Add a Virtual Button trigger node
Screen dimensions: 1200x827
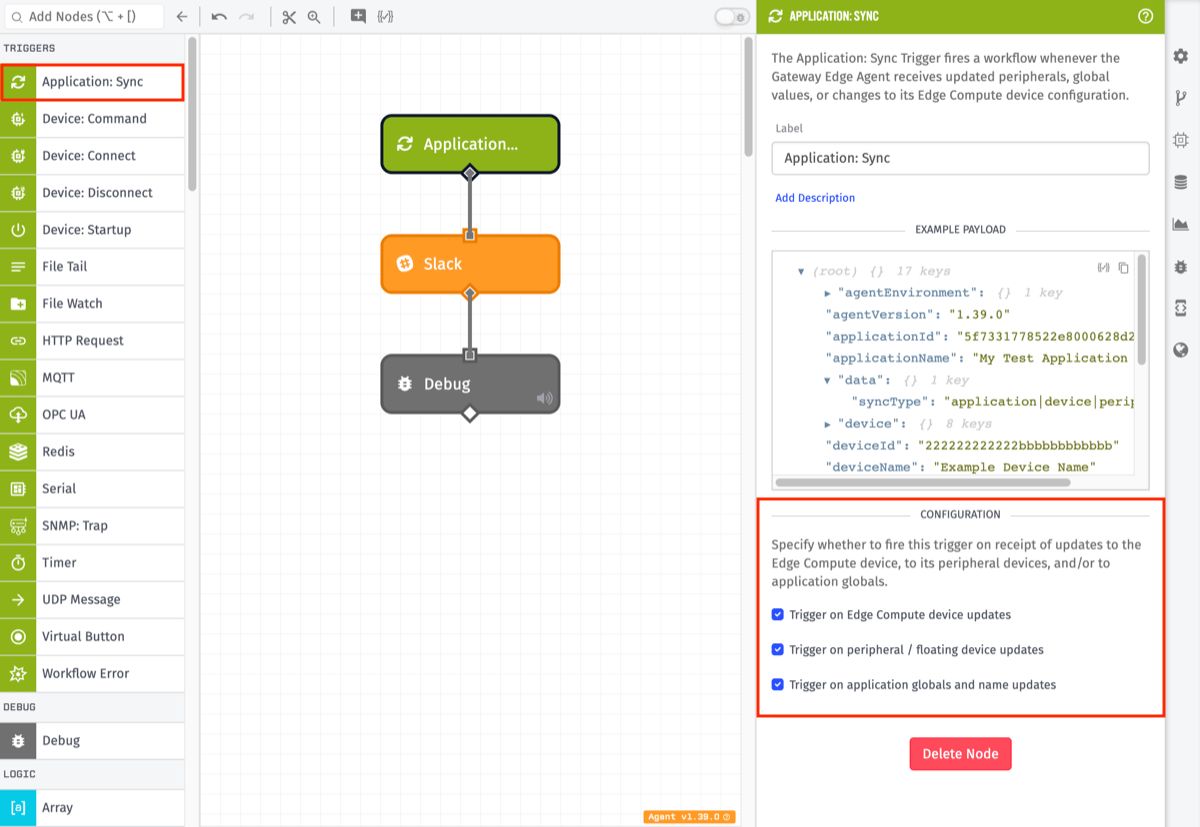(92, 637)
